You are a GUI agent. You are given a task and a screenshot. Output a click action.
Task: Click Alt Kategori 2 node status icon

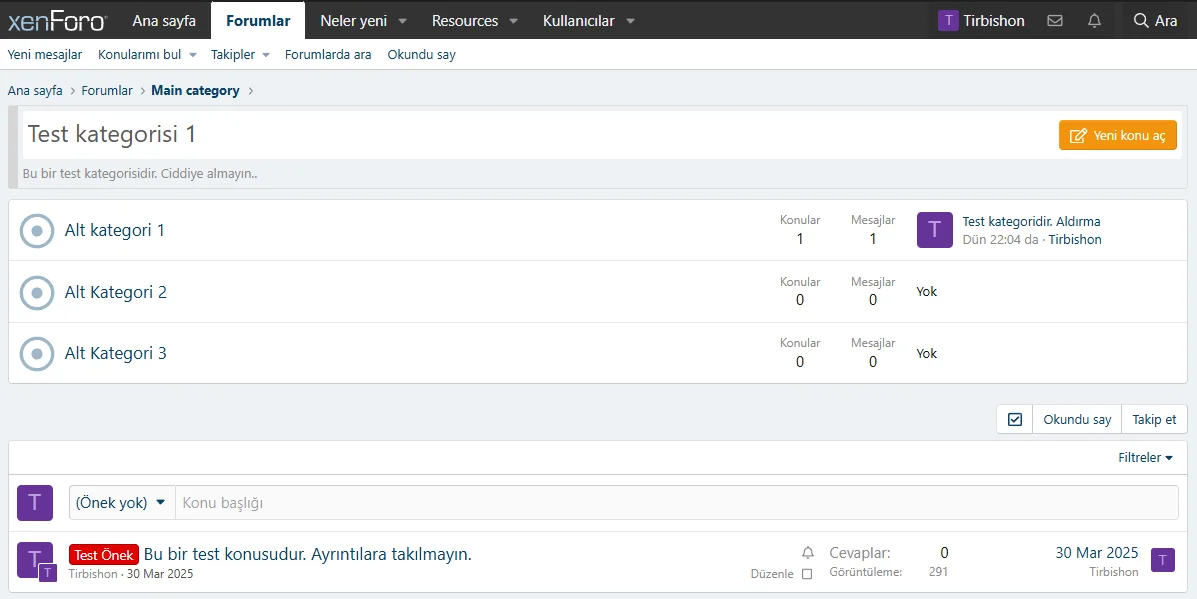coord(37,292)
